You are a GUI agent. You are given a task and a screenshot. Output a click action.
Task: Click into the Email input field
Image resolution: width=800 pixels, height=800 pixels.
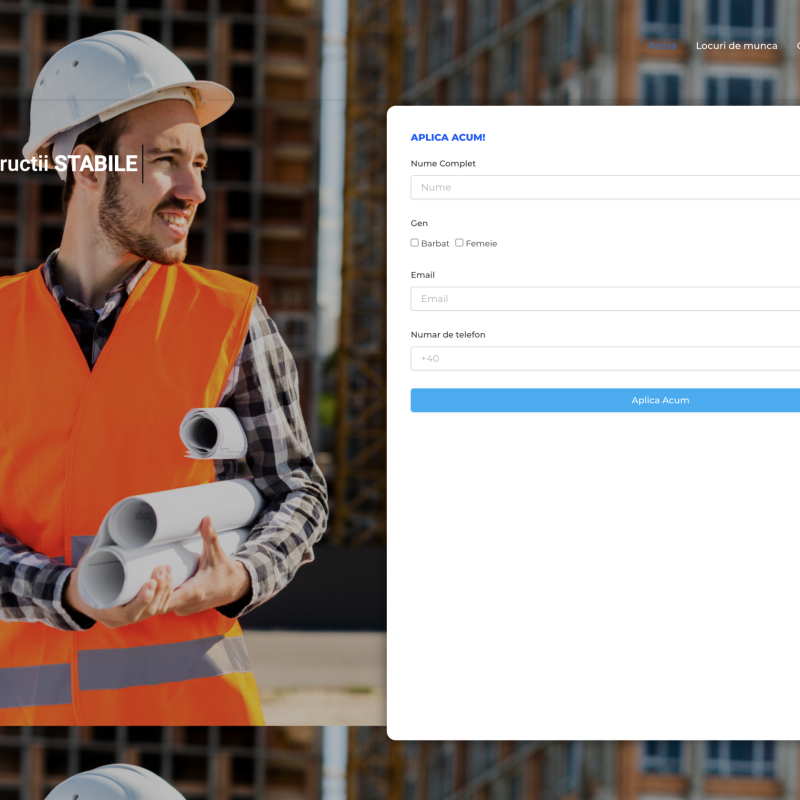605,299
